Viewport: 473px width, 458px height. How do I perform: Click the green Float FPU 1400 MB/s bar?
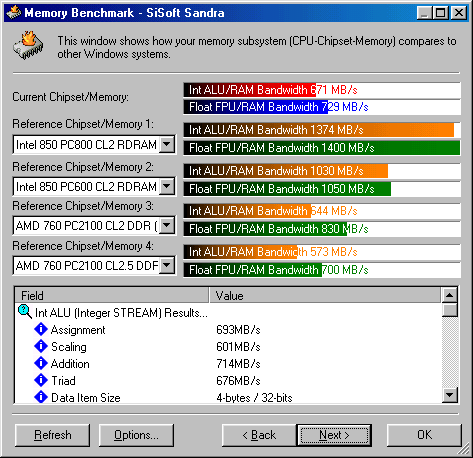click(x=322, y=148)
